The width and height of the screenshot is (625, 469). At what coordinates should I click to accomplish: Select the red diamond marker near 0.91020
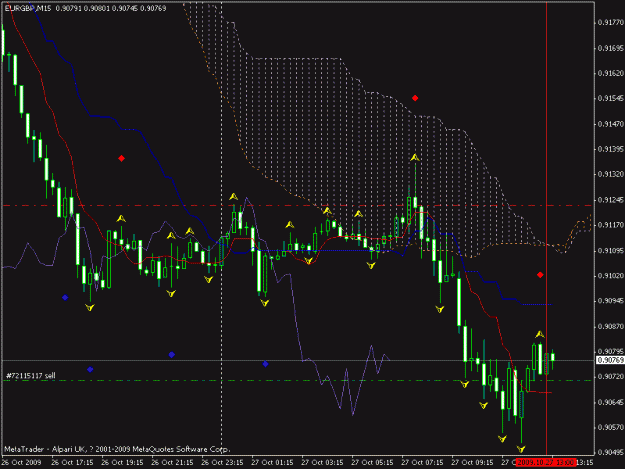540,275
